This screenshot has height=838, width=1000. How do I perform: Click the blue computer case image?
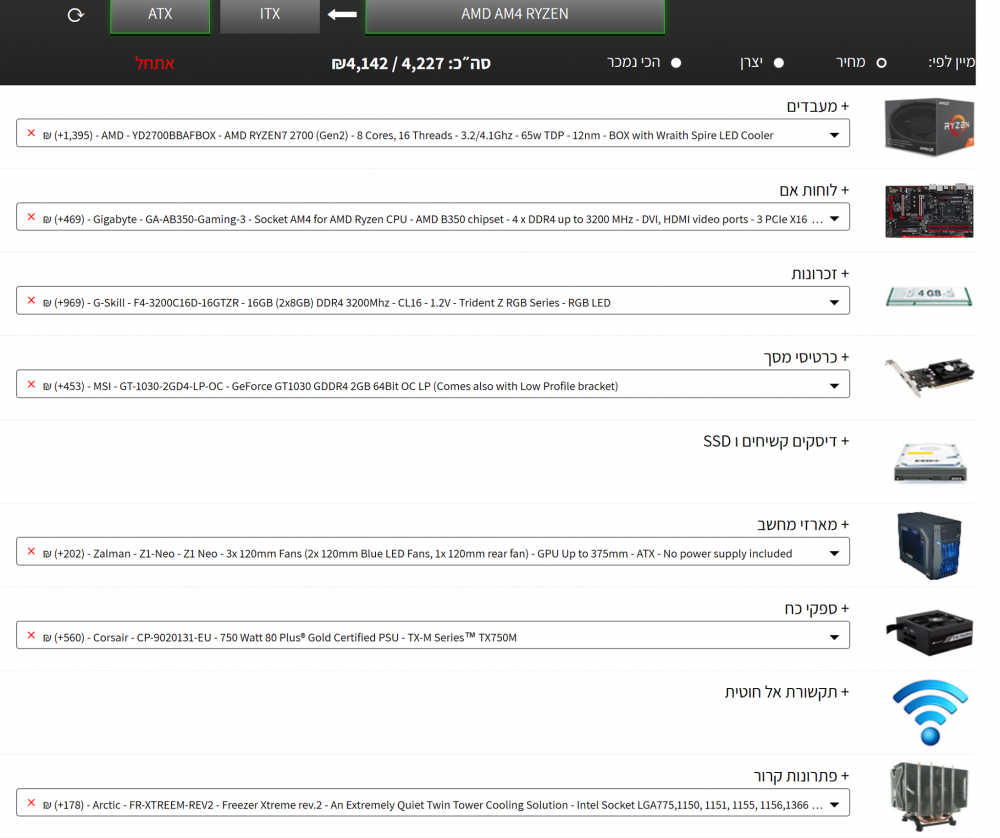[x=930, y=545]
